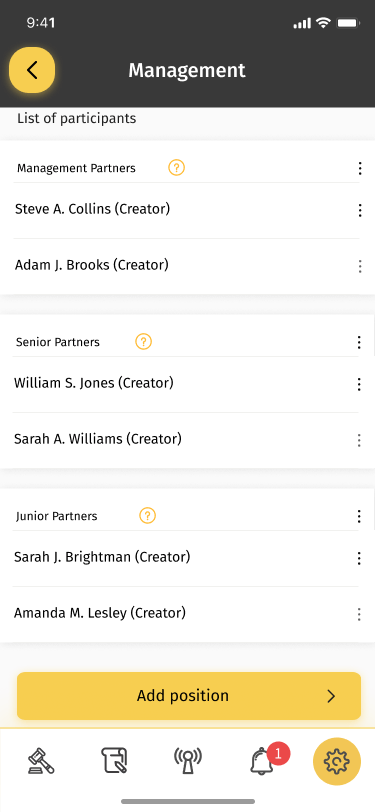Open three-dot menu for Amanda M. Lesley
The width and height of the screenshot is (375, 812).
(358, 614)
